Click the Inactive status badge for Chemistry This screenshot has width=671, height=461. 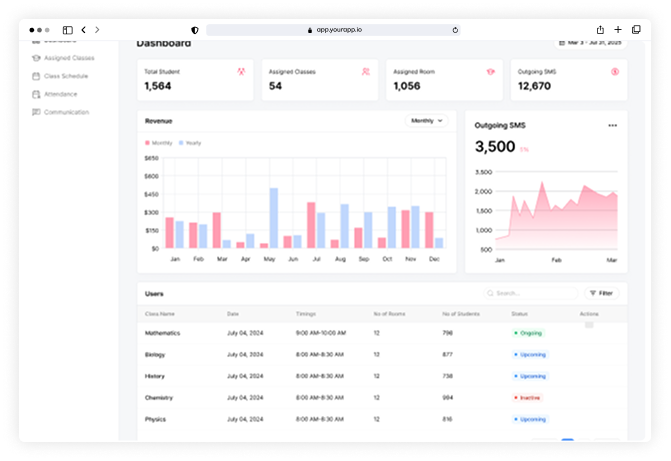(x=528, y=398)
